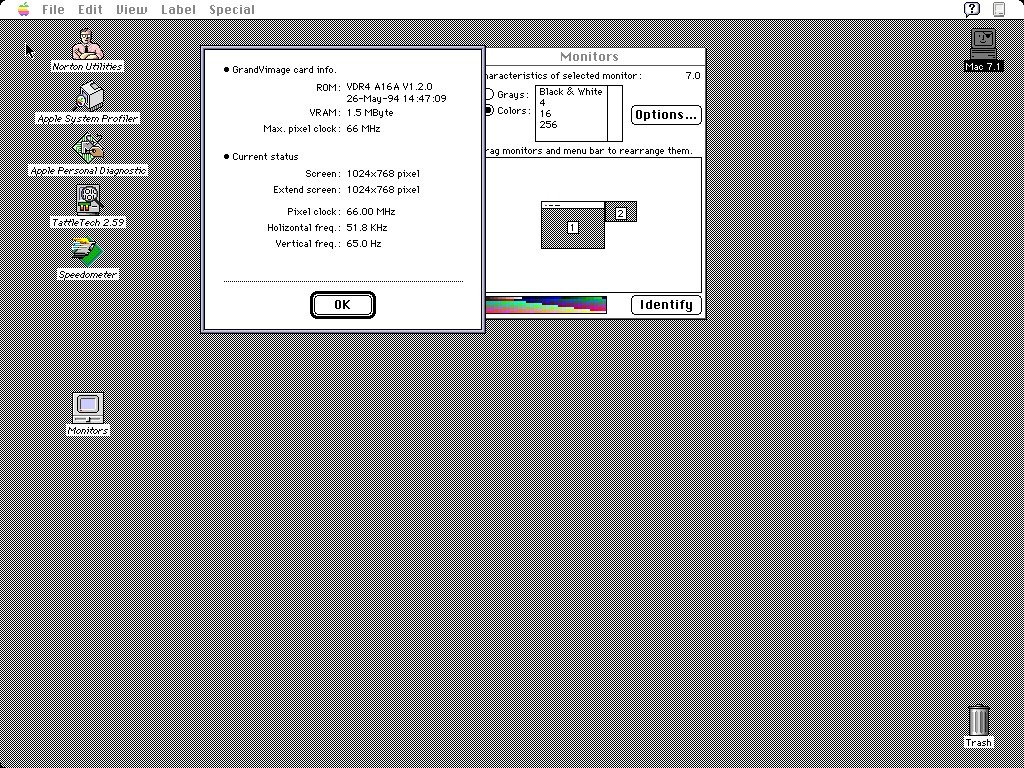Image resolution: width=1024 pixels, height=768 pixels.
Task: Click the Pixel clock value 66.00 MHz
Action: 370,212
